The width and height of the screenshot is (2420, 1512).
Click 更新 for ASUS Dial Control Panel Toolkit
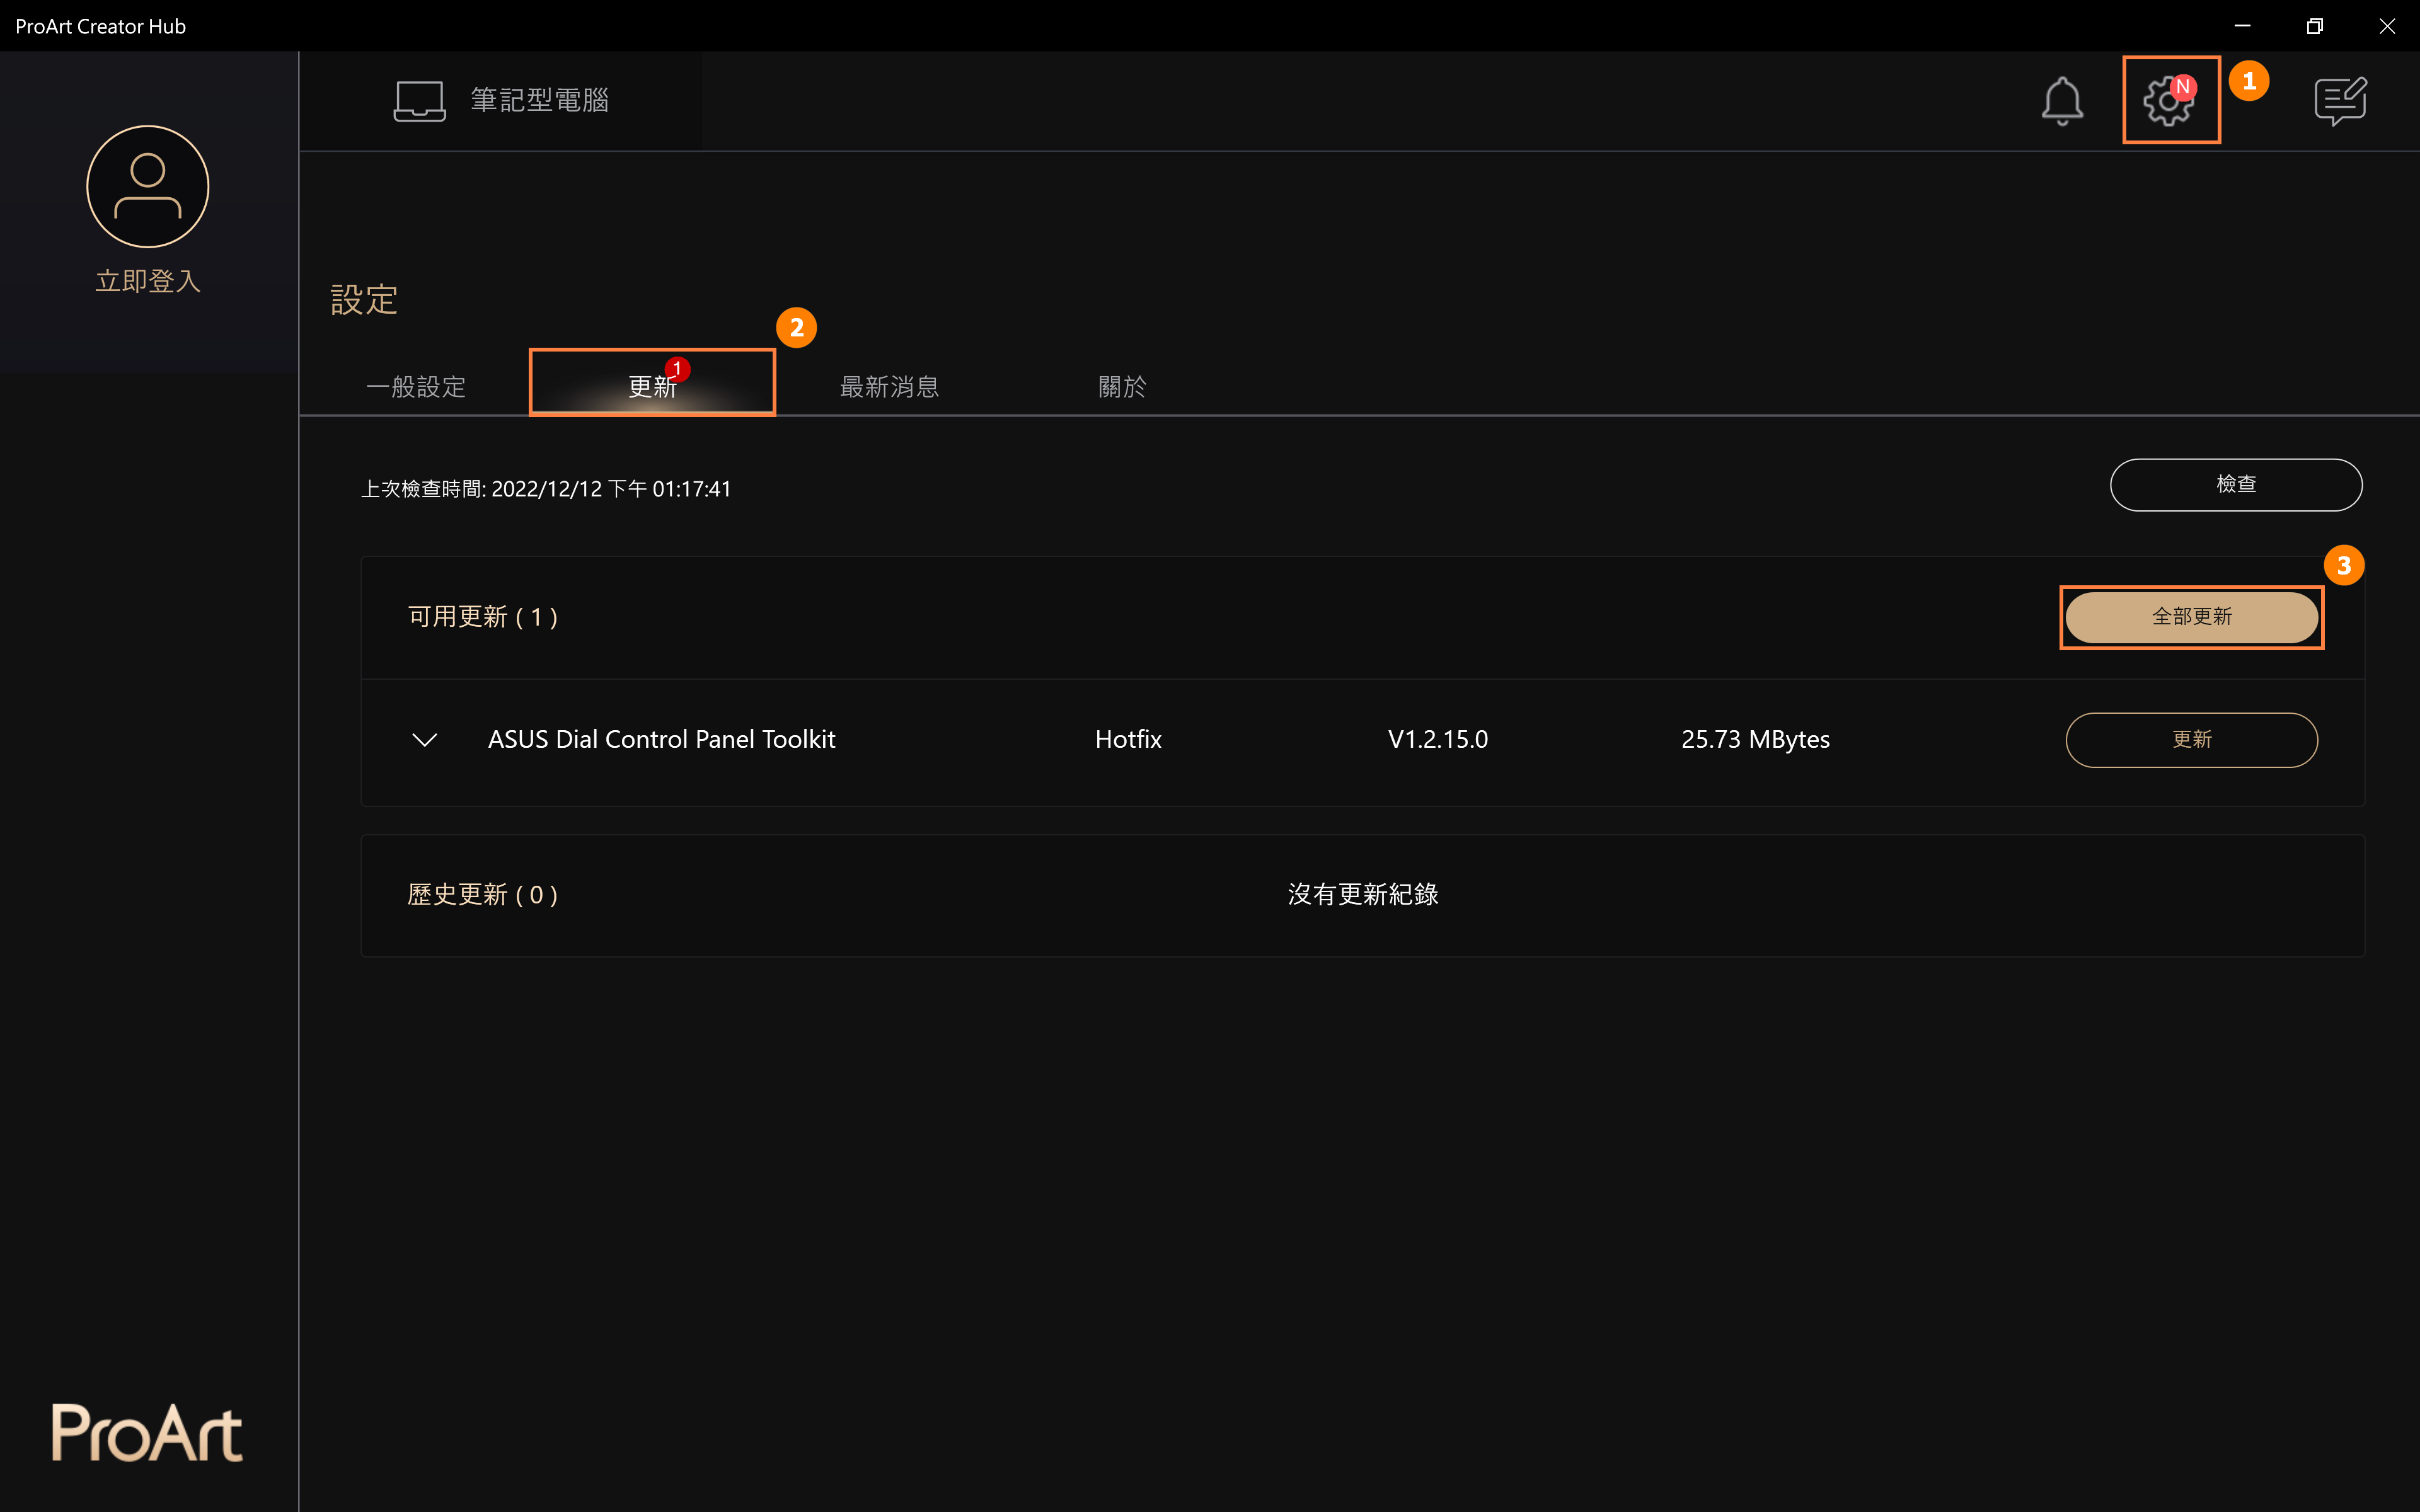[2191, 740]
